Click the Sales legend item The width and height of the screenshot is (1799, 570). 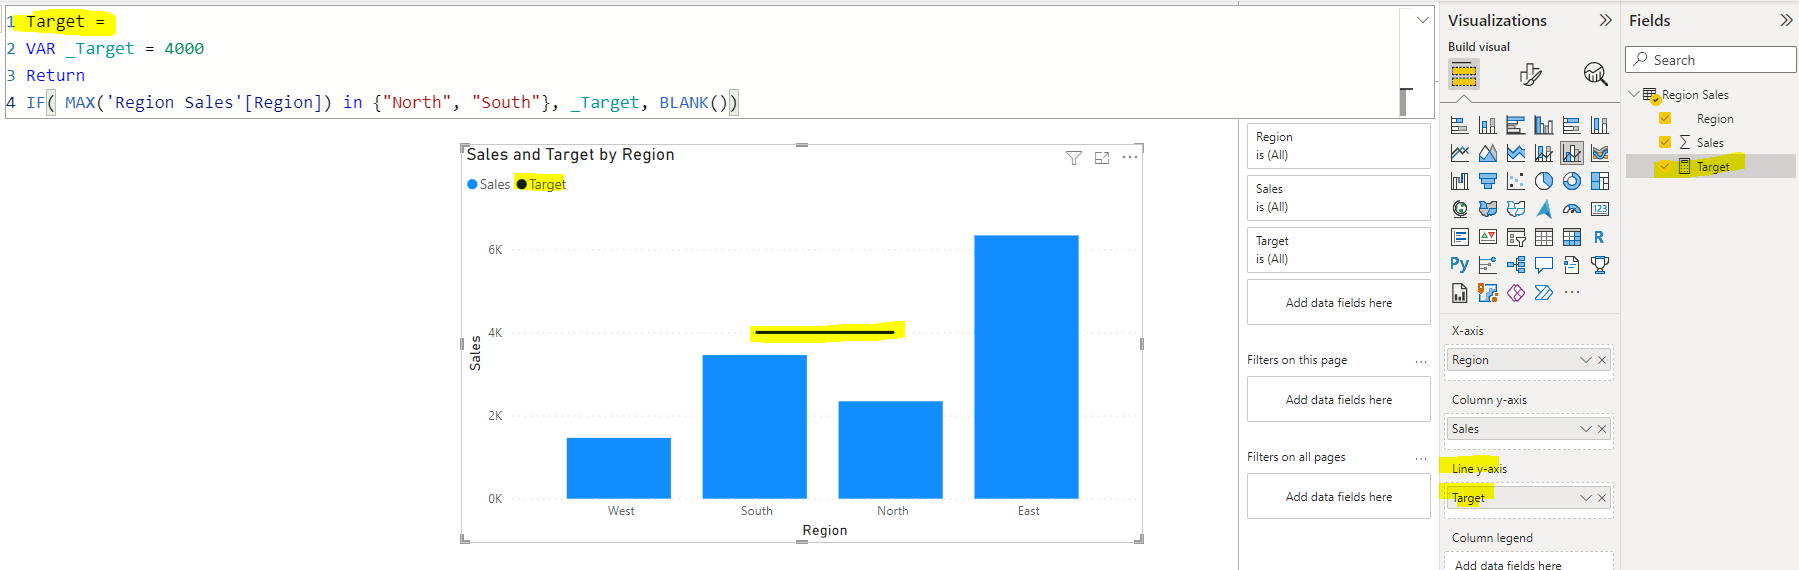pyautogui.click(x=489, y=184)
